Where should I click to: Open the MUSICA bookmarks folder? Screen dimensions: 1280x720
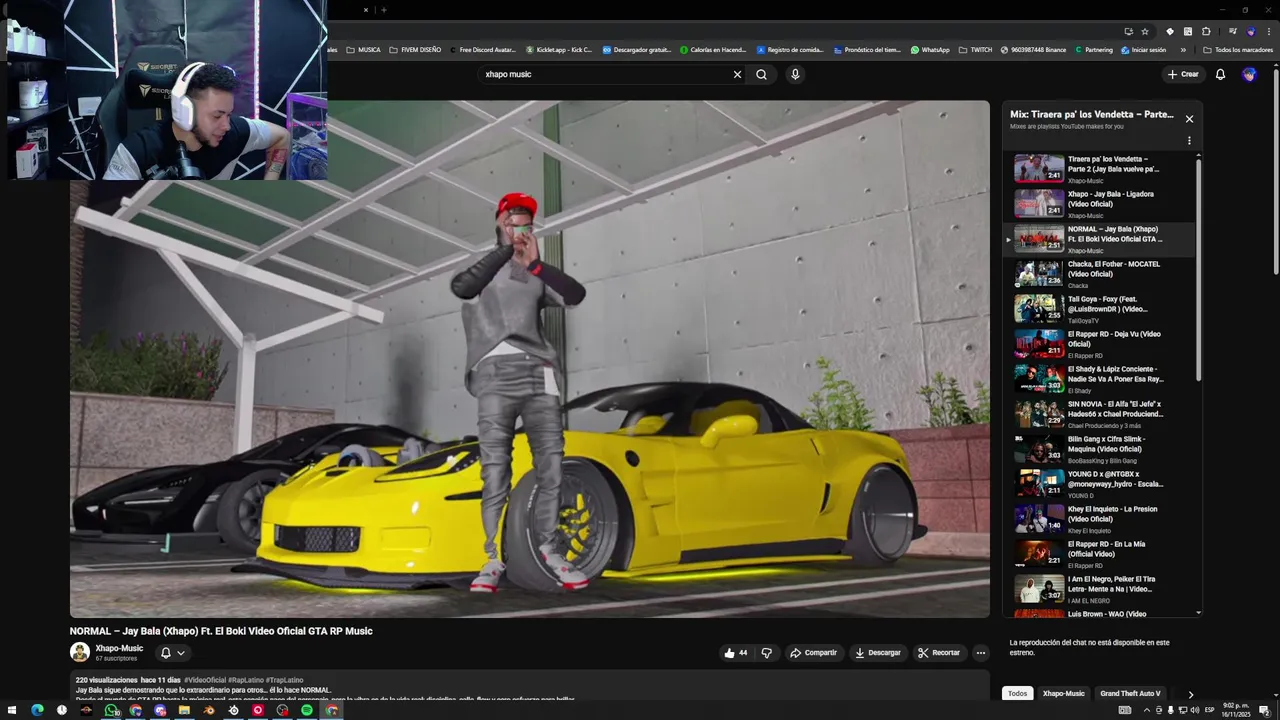[363, 50]
